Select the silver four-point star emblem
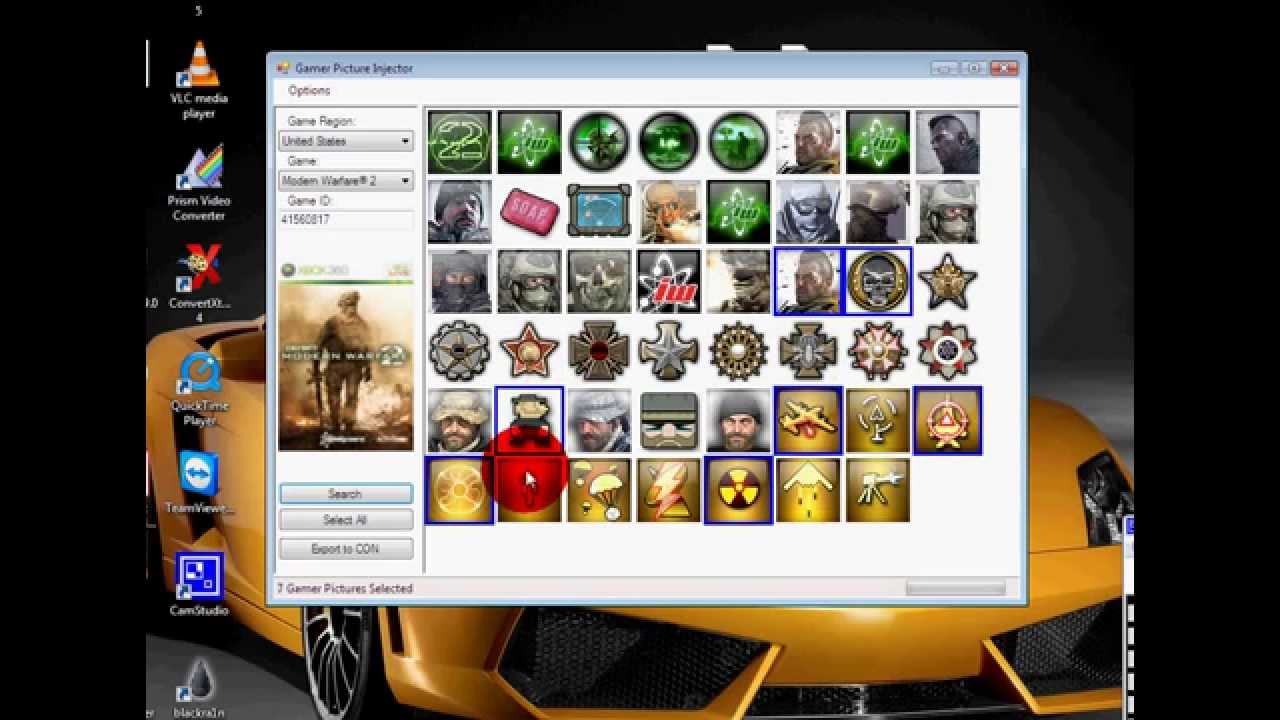 point(669,352)
